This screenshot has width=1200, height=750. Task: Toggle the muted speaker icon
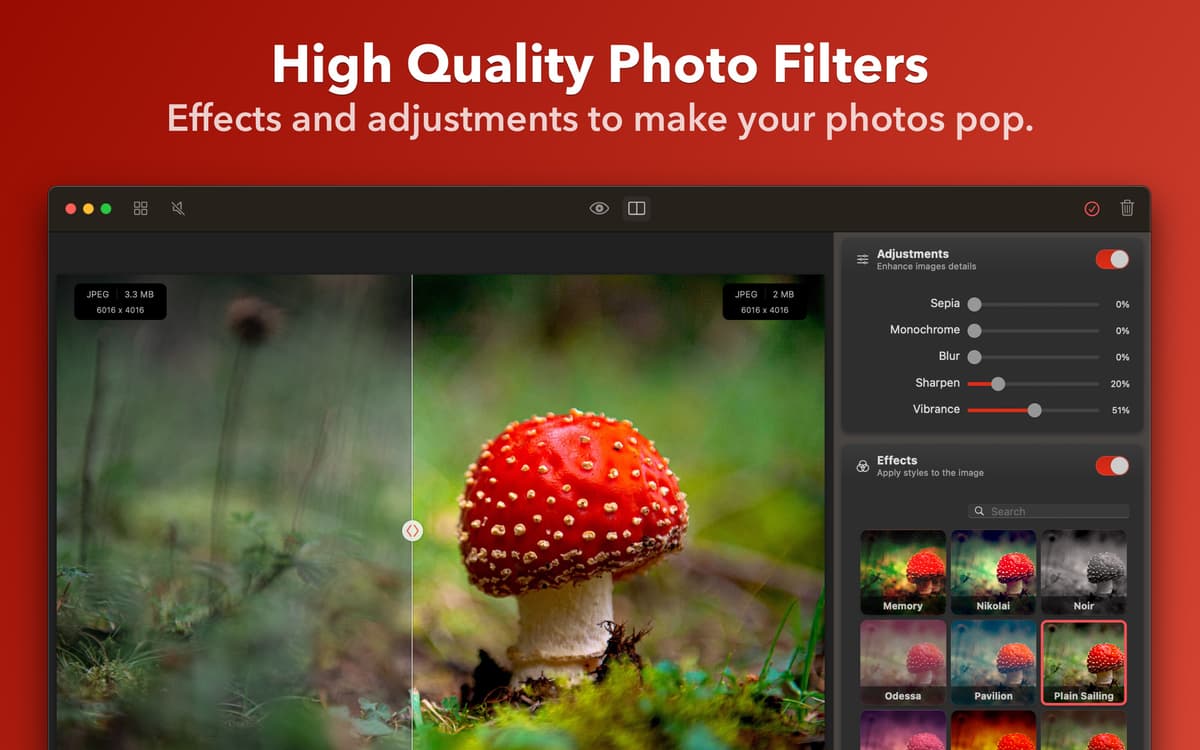178,208
